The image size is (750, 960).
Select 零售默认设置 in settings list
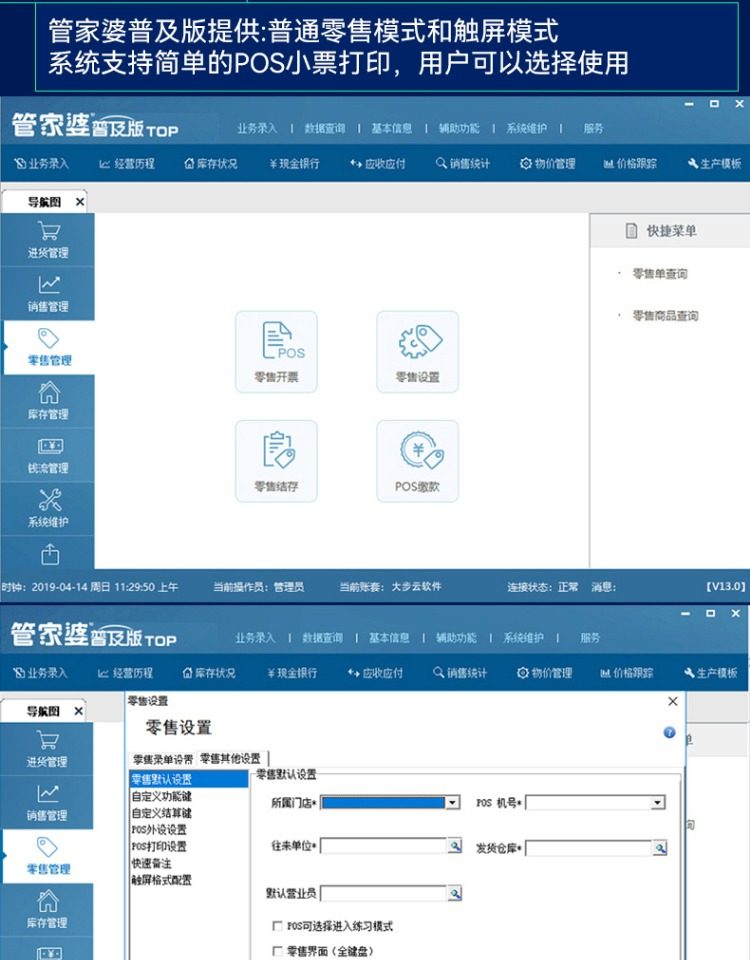[x=189, y=779]
